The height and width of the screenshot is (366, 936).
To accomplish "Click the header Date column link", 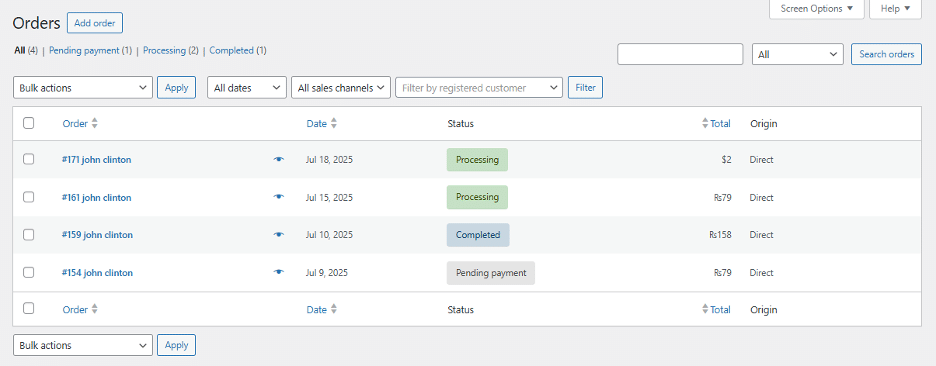I will coord(316,124).
